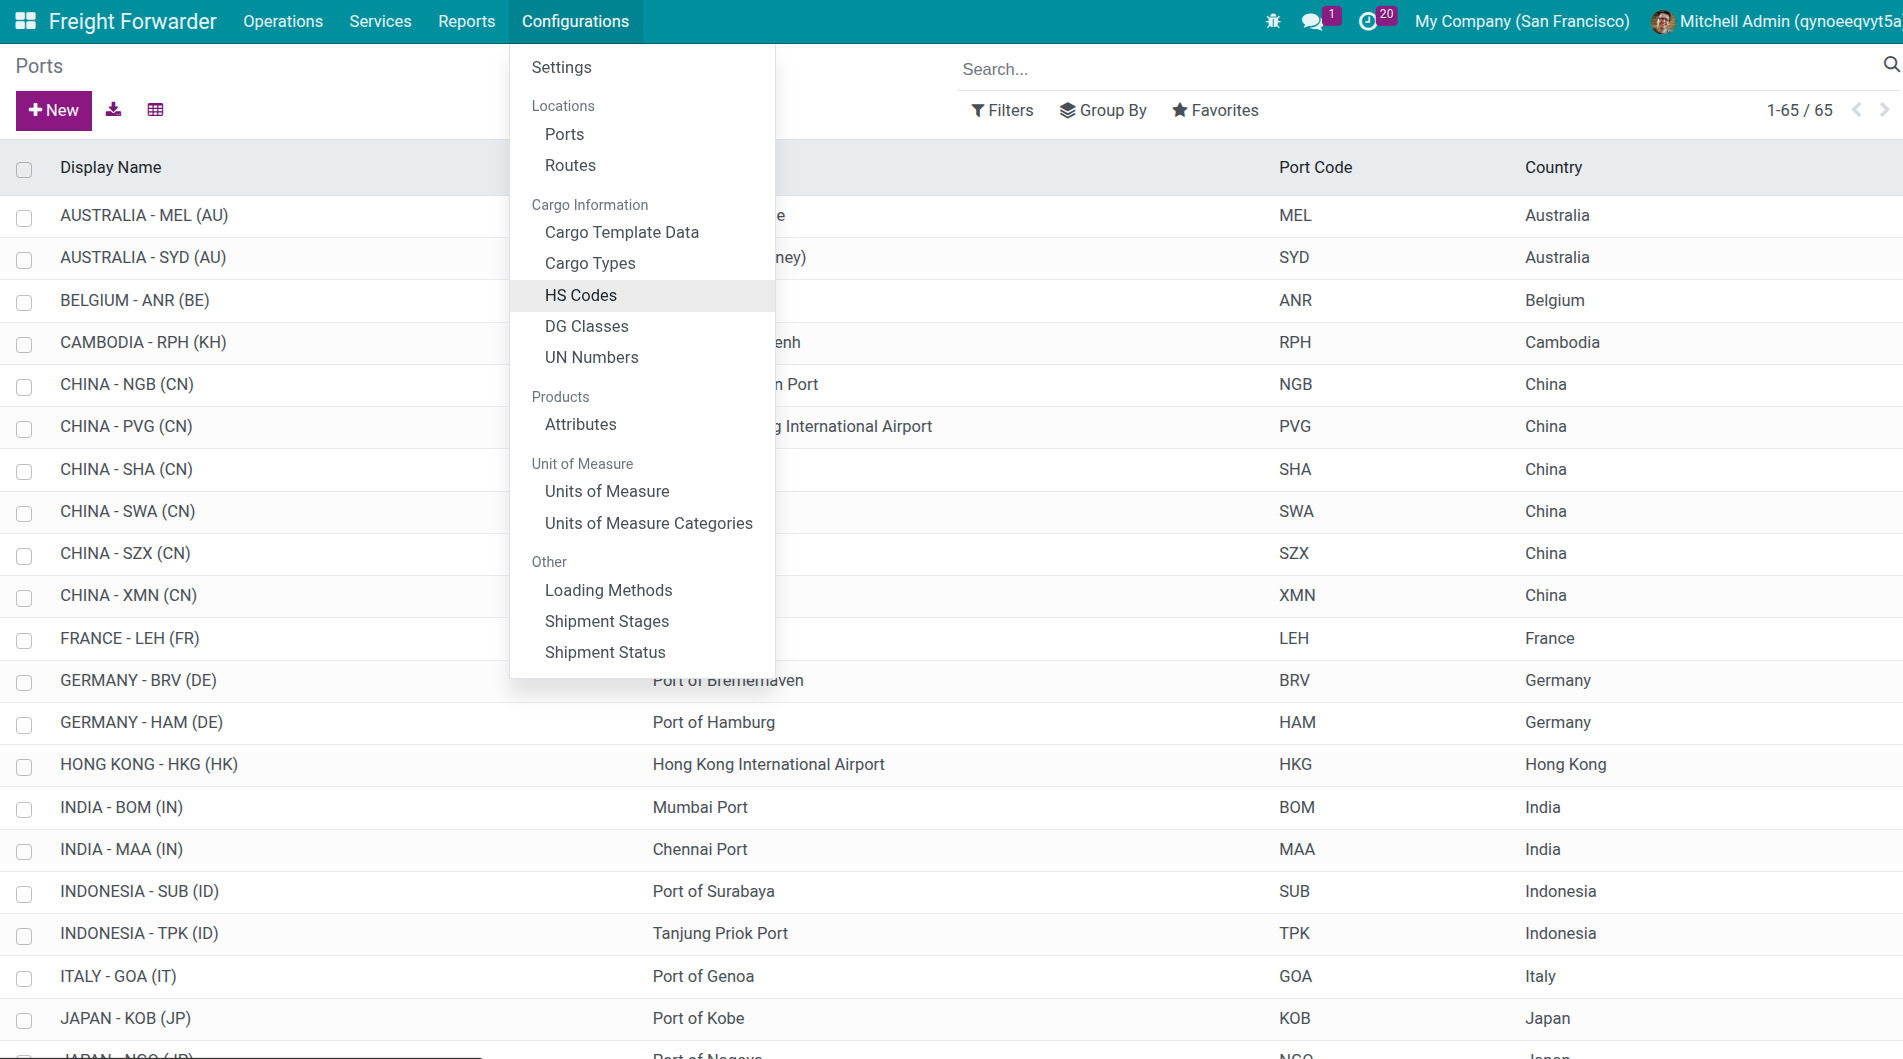Go to previous page arrow

point(1857,110)
